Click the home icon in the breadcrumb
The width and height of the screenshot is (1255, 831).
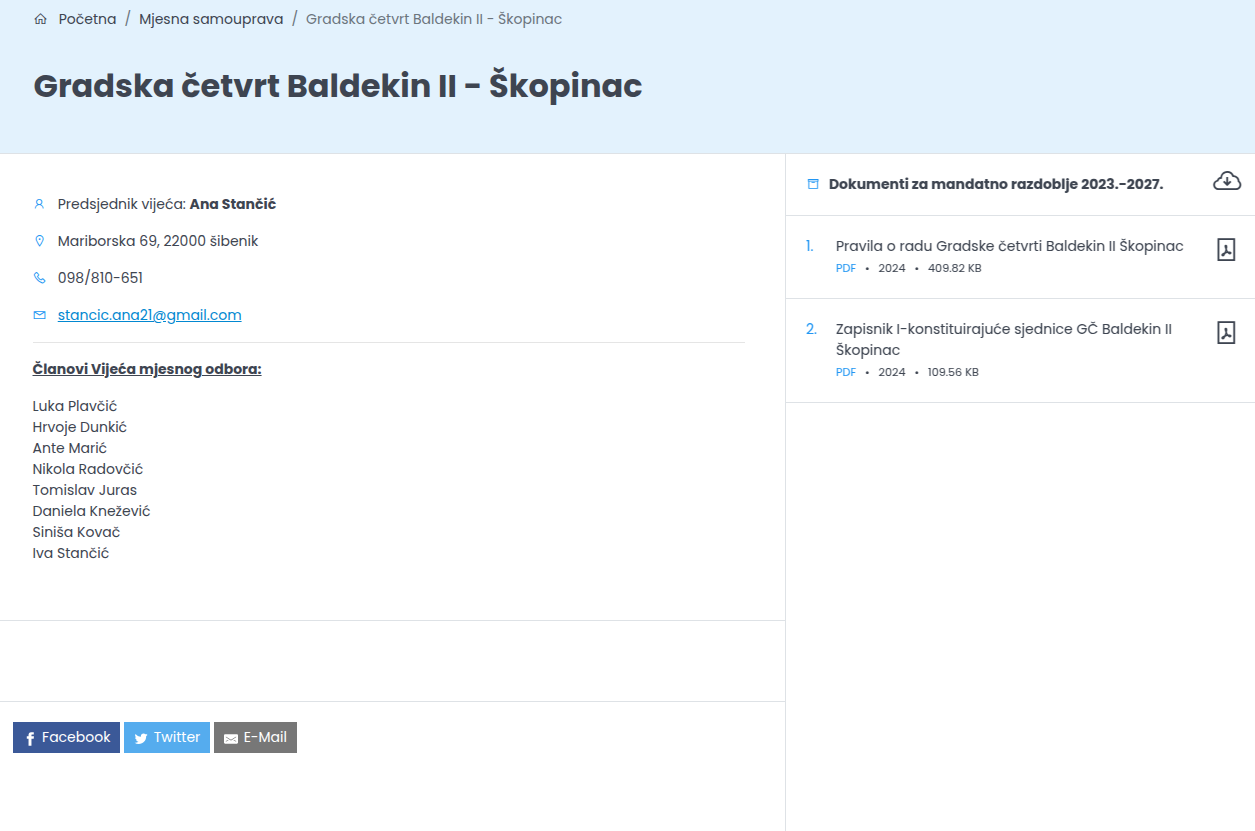tap(40, 19)
